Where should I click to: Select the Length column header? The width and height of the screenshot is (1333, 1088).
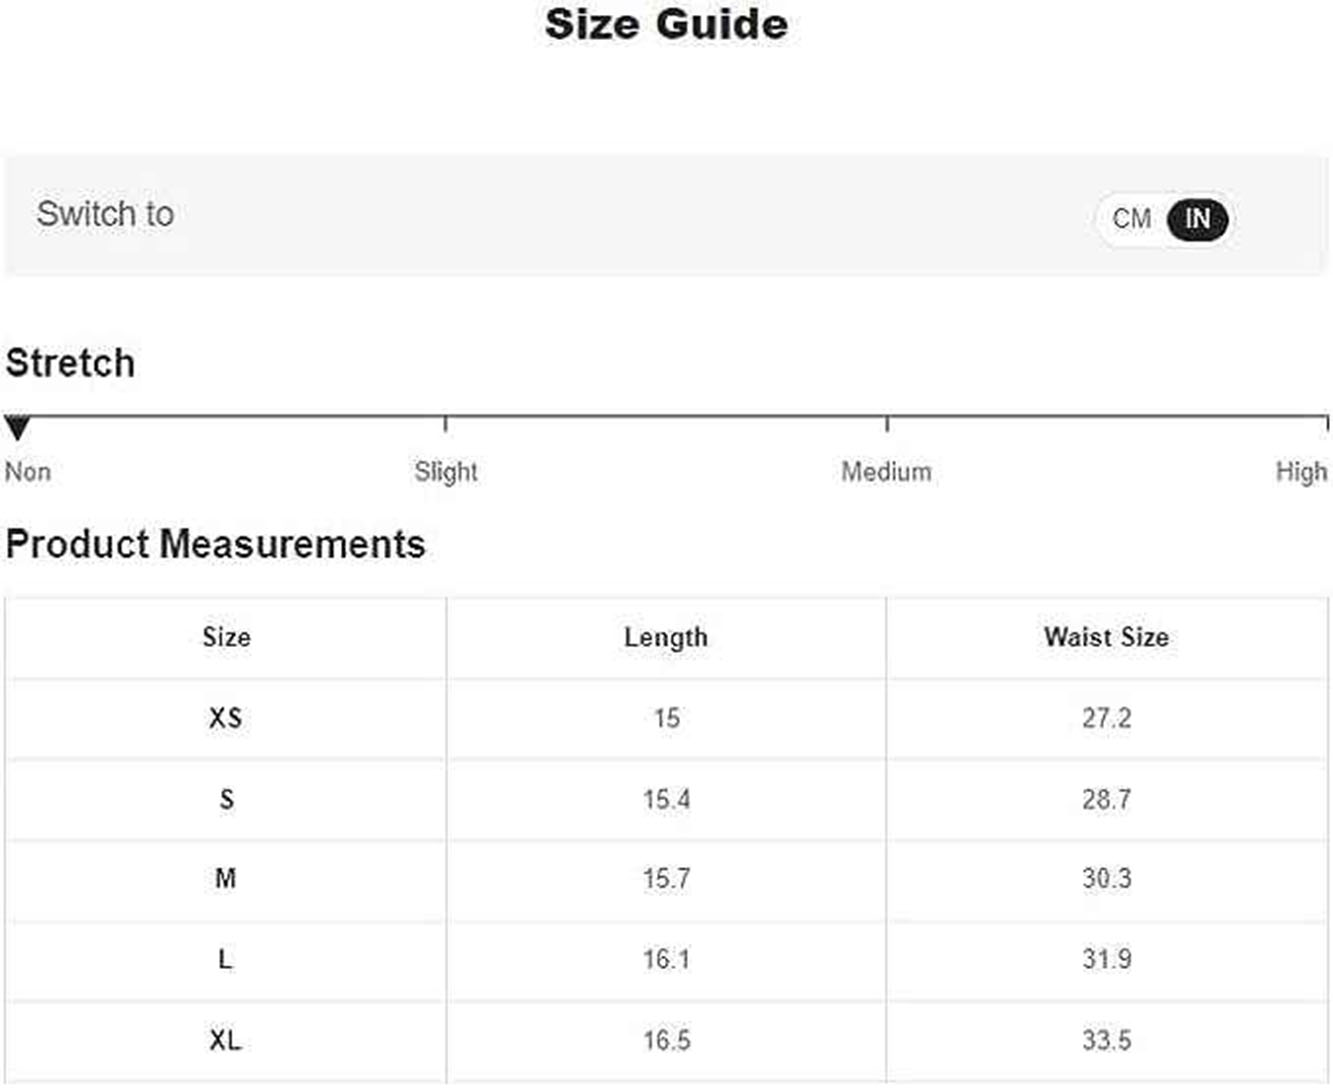[666, 637]
